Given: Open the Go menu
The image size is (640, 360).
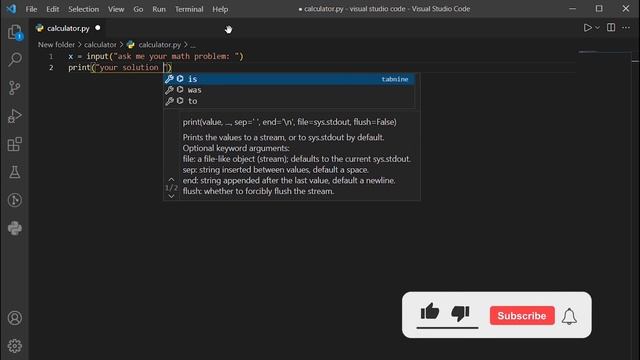Looking at the screenshot, I should point(138,9).
